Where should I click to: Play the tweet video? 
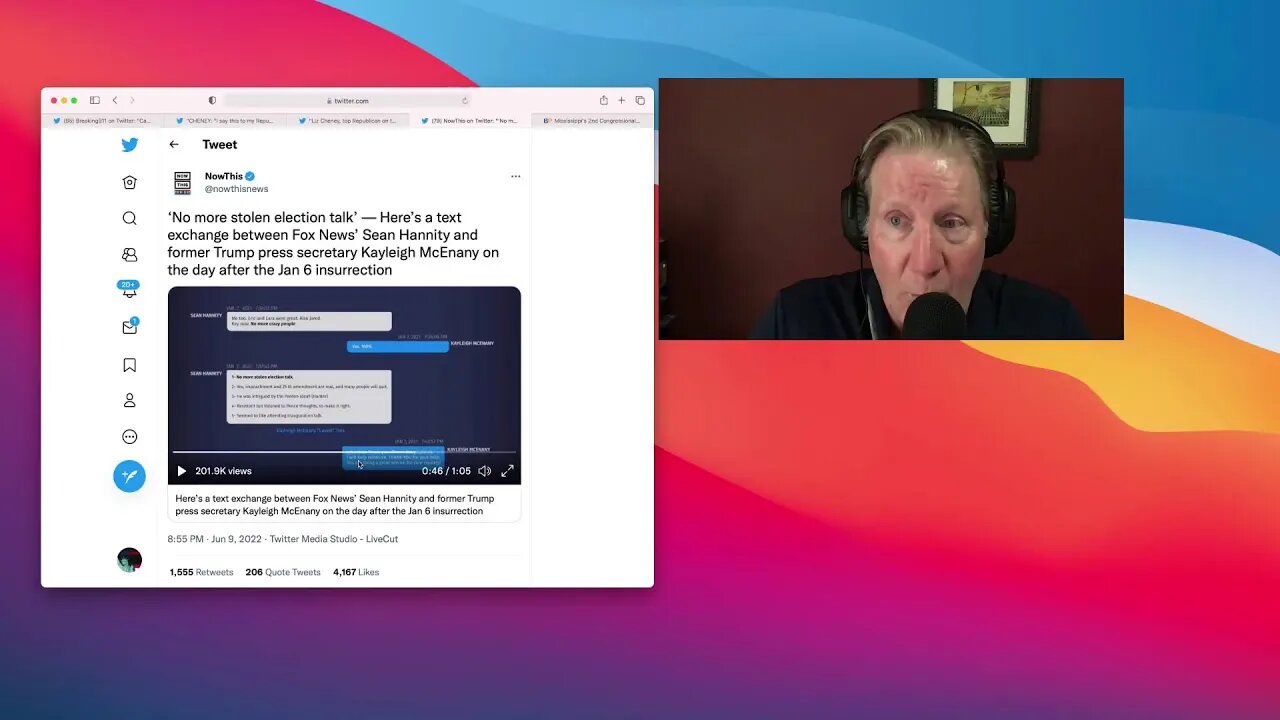pos(181,471)
